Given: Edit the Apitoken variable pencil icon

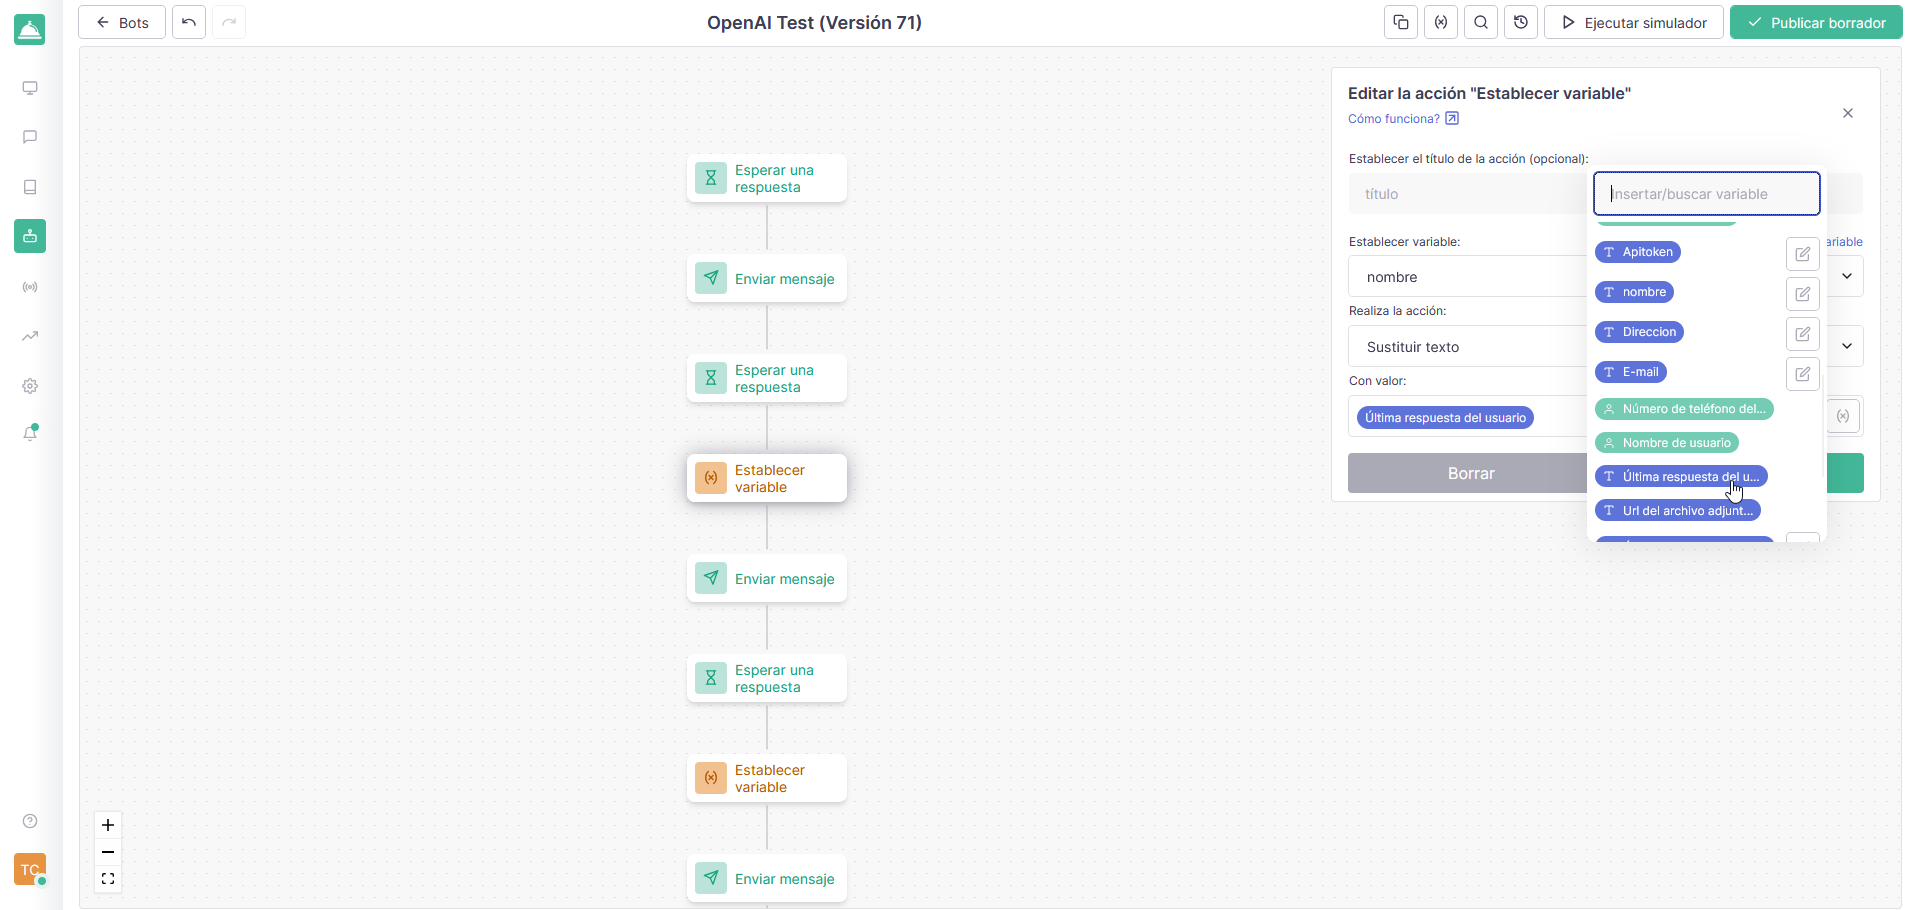Looking at the screenshot, I should (1803, 254).
